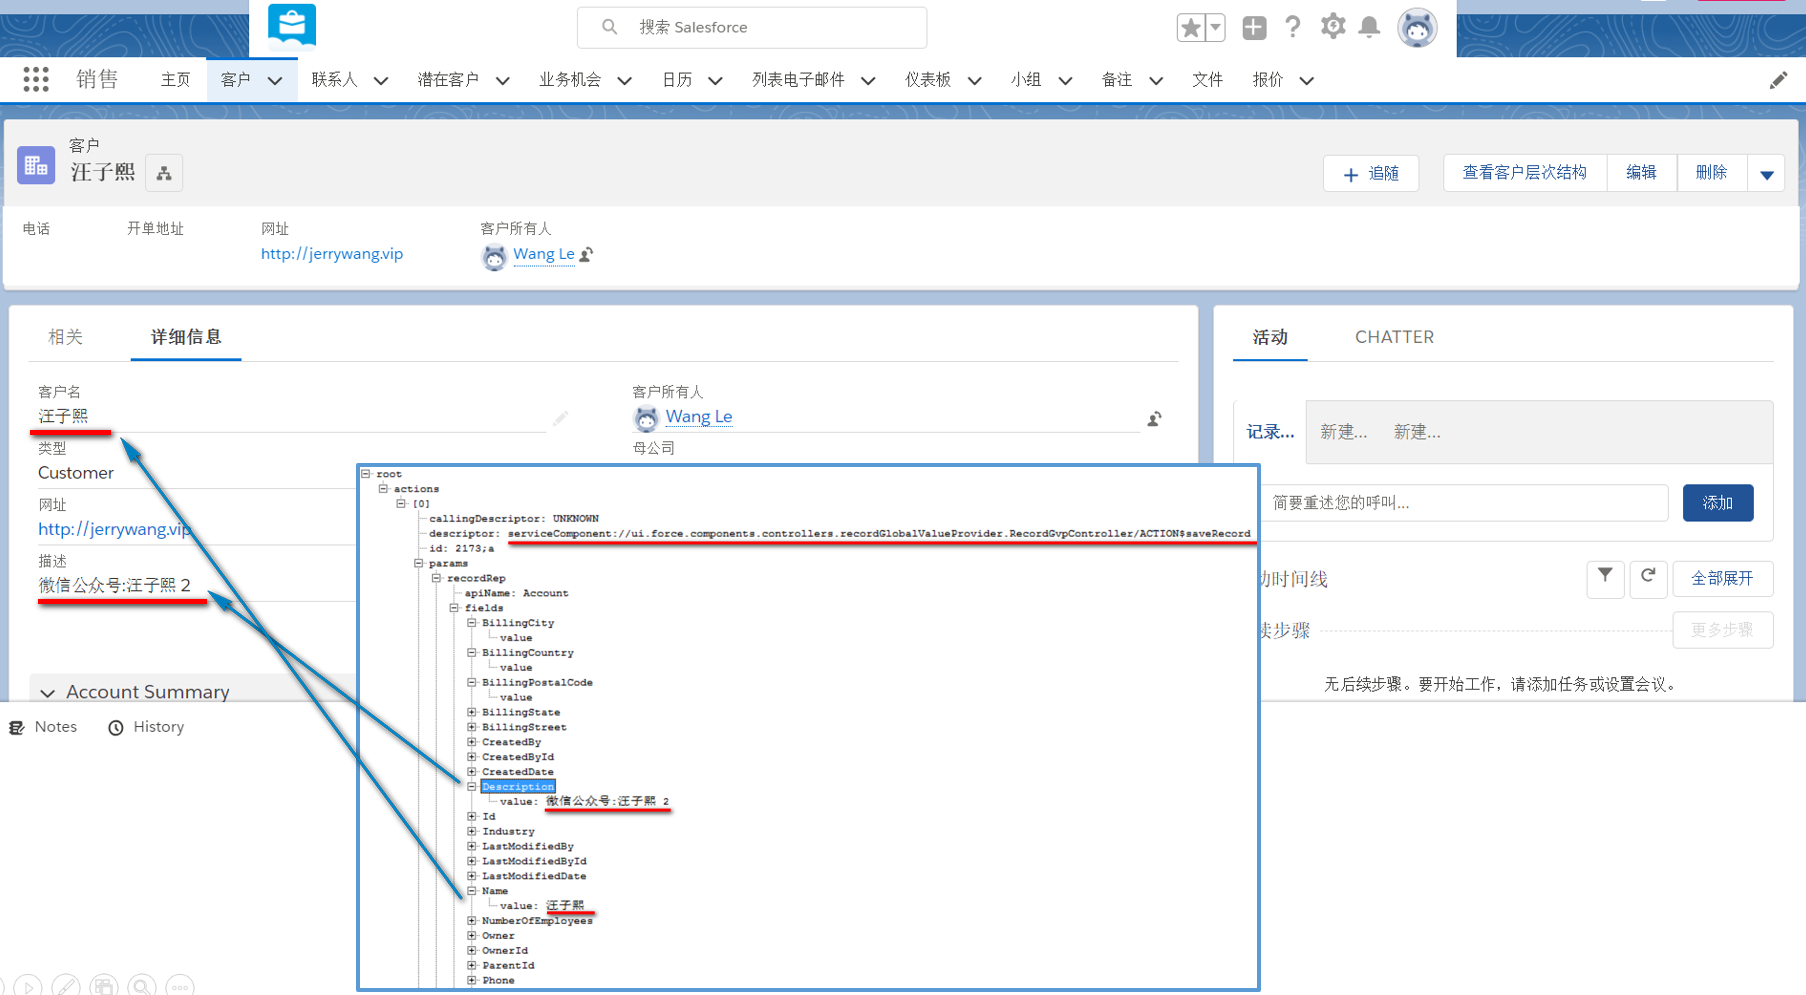Open the details 网址 jerrywang.vip link
The height and width of the screenshot is (995, 1806).
point(115,529)
